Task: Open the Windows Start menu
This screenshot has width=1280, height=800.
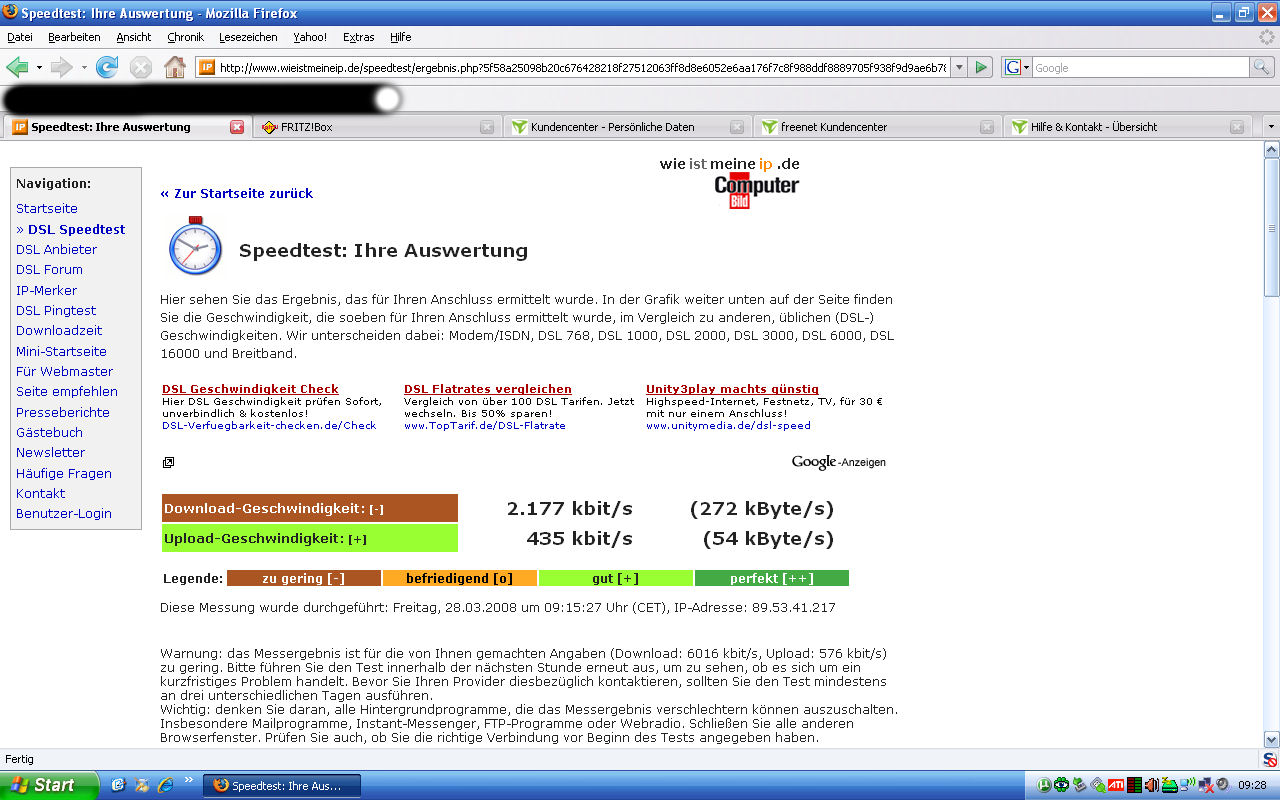Action: coord(48,785)
